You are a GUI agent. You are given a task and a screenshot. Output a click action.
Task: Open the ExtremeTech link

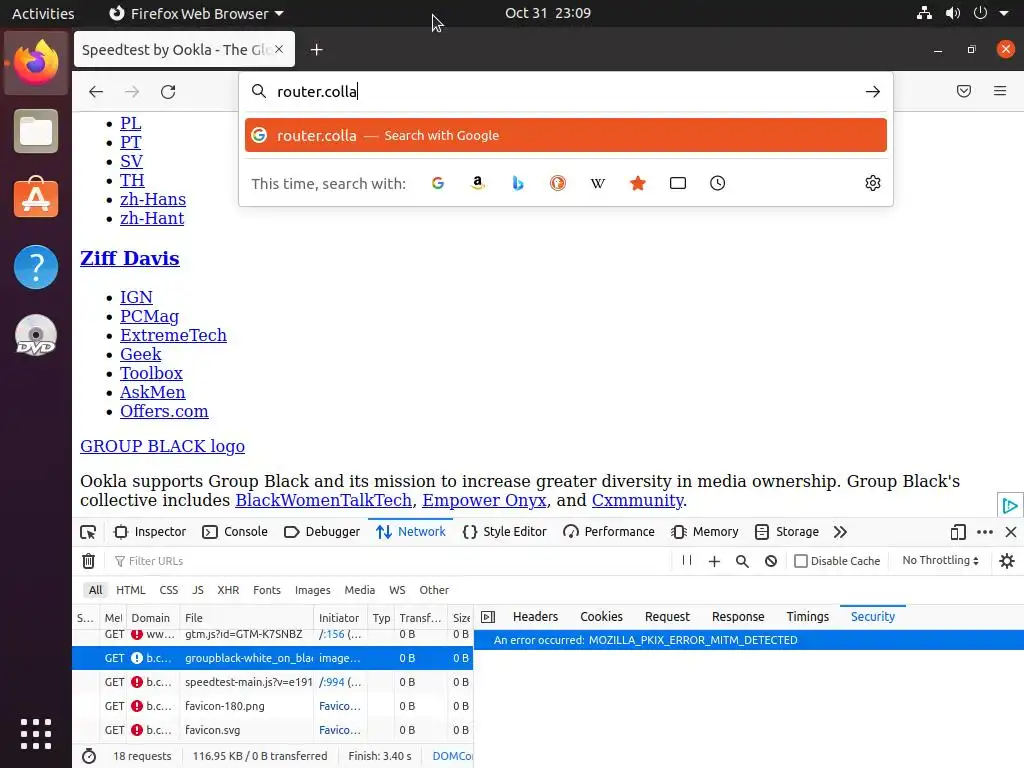(x=173, y=336)
